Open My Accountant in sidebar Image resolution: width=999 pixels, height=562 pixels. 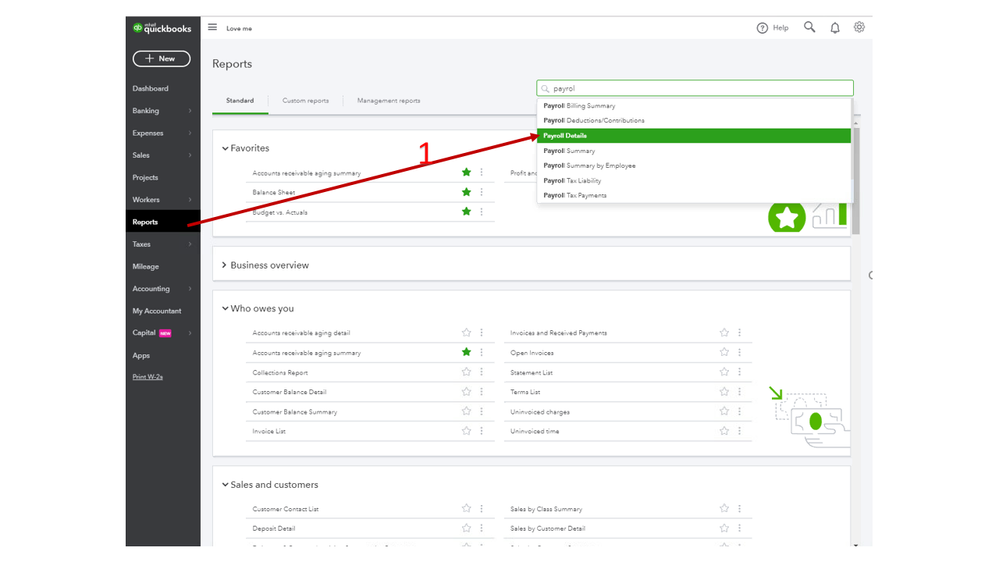coord(157,311)
